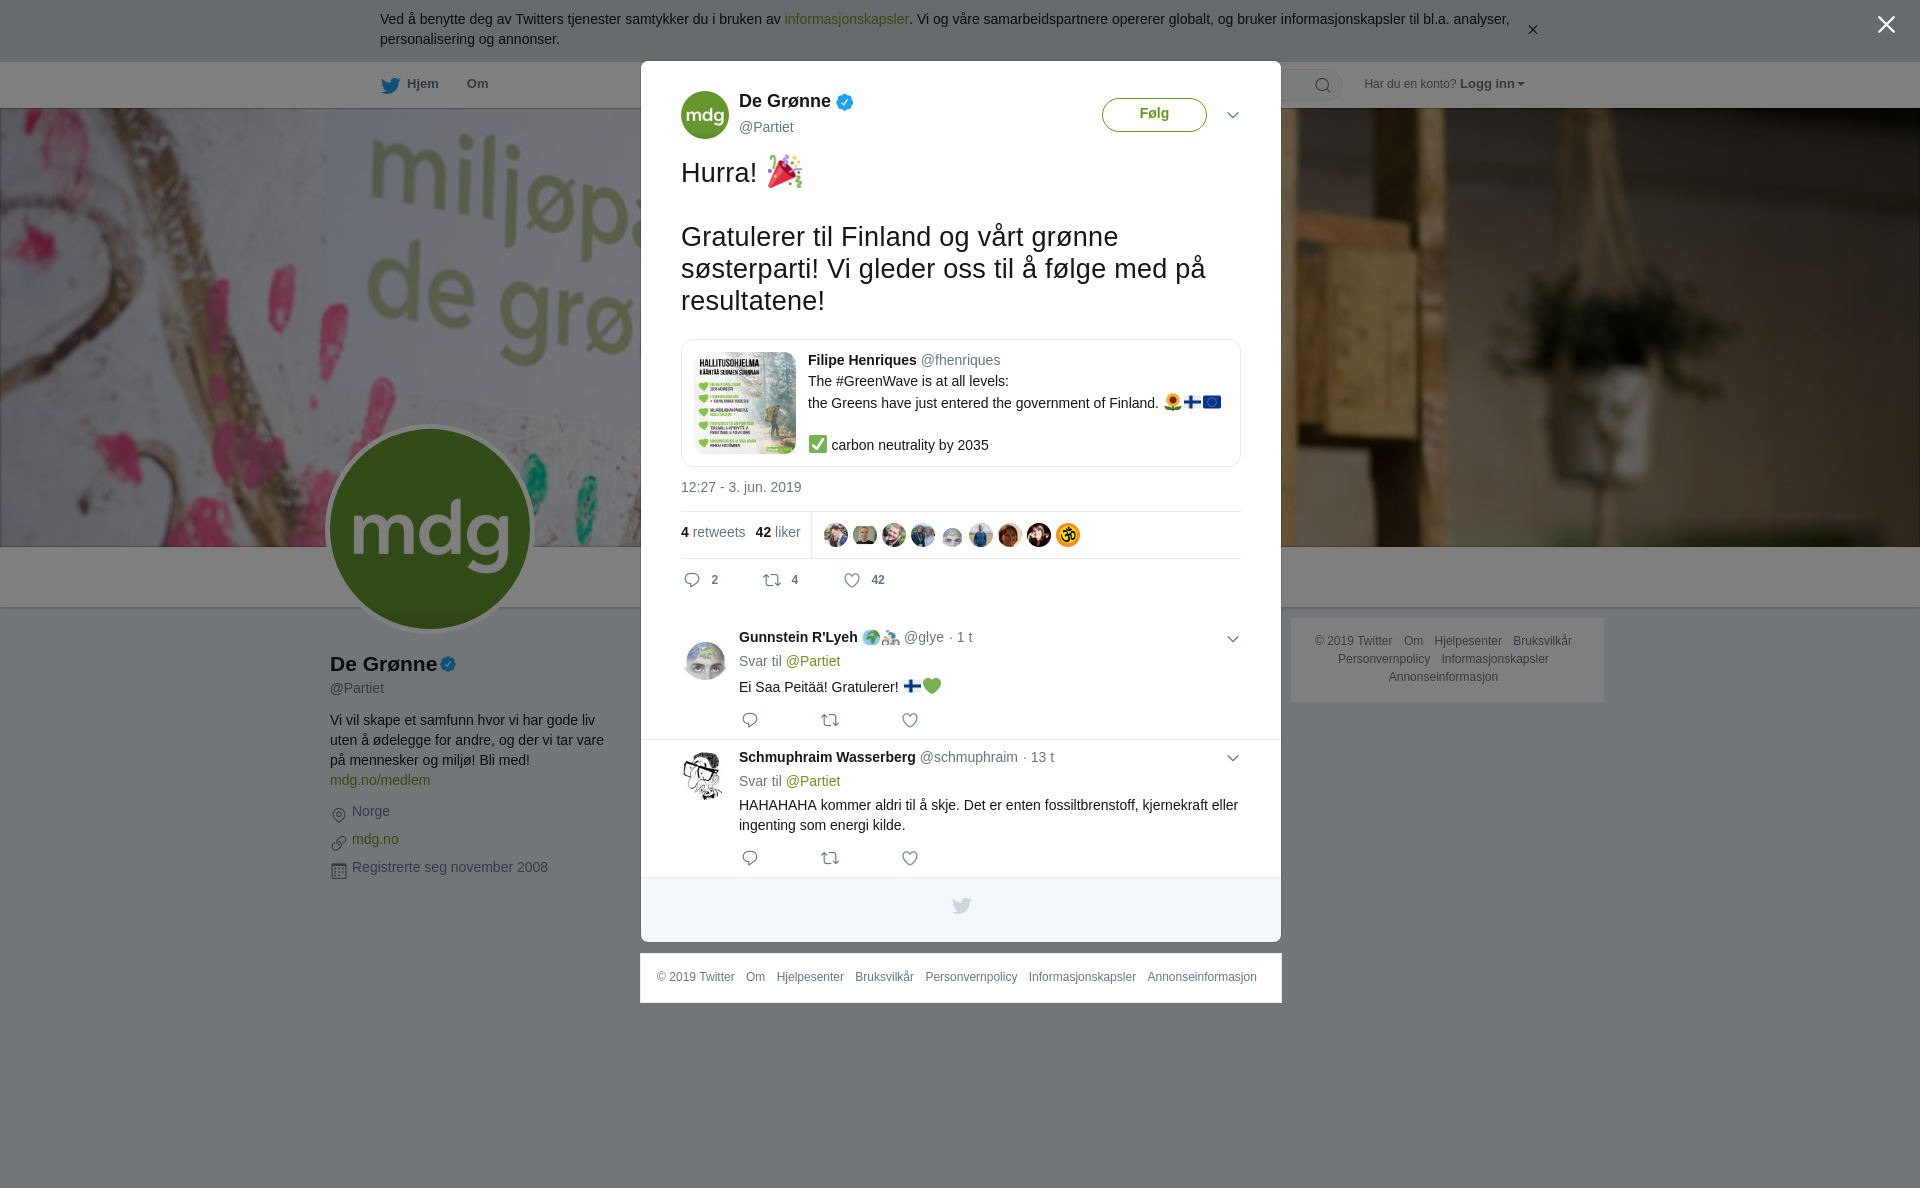Open the mdg.no/medlem link
This screenshot has height=1188, width=1920.
click(x=380, y=780)
